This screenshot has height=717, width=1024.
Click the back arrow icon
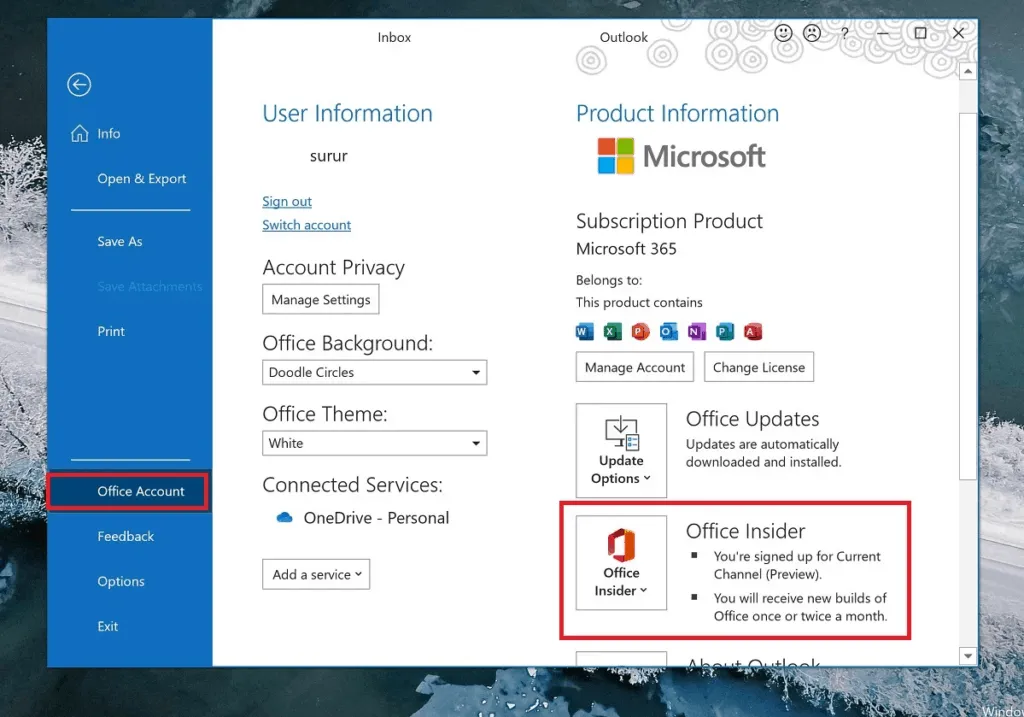79,86
